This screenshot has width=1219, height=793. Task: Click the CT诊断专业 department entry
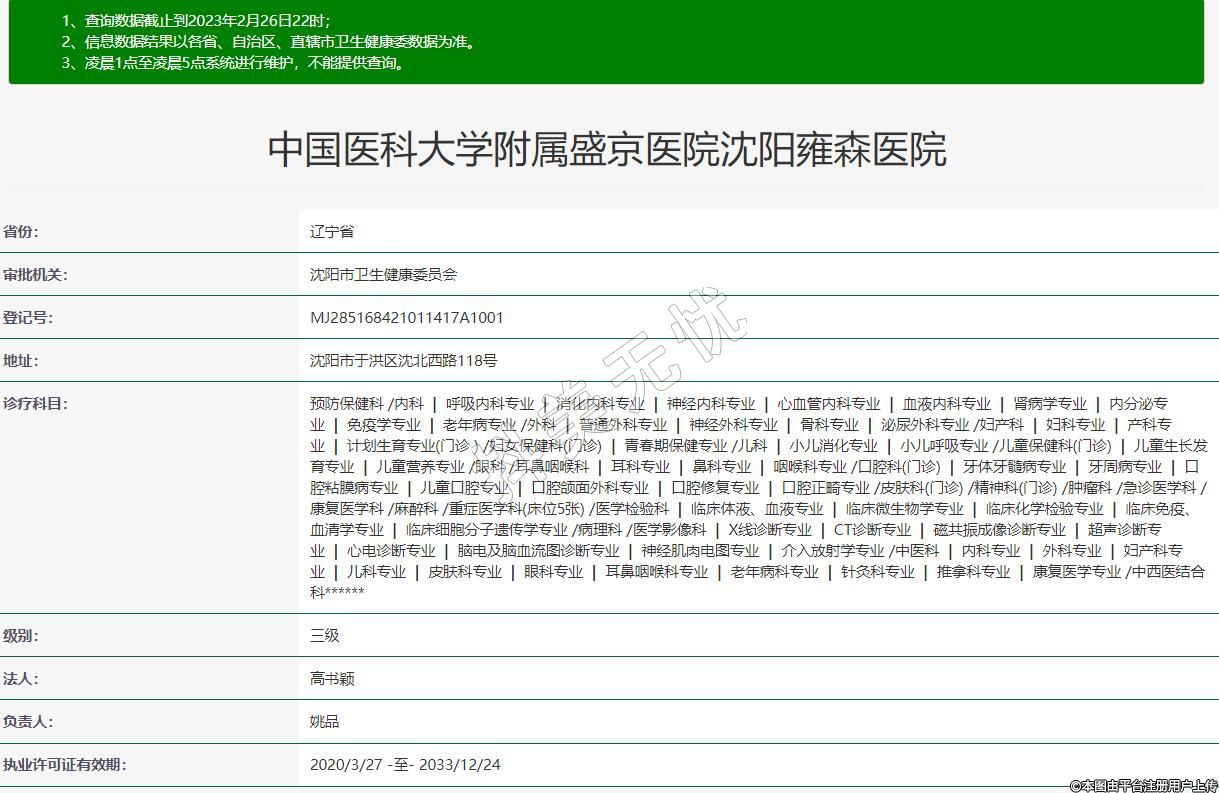[x=872, y=530]
